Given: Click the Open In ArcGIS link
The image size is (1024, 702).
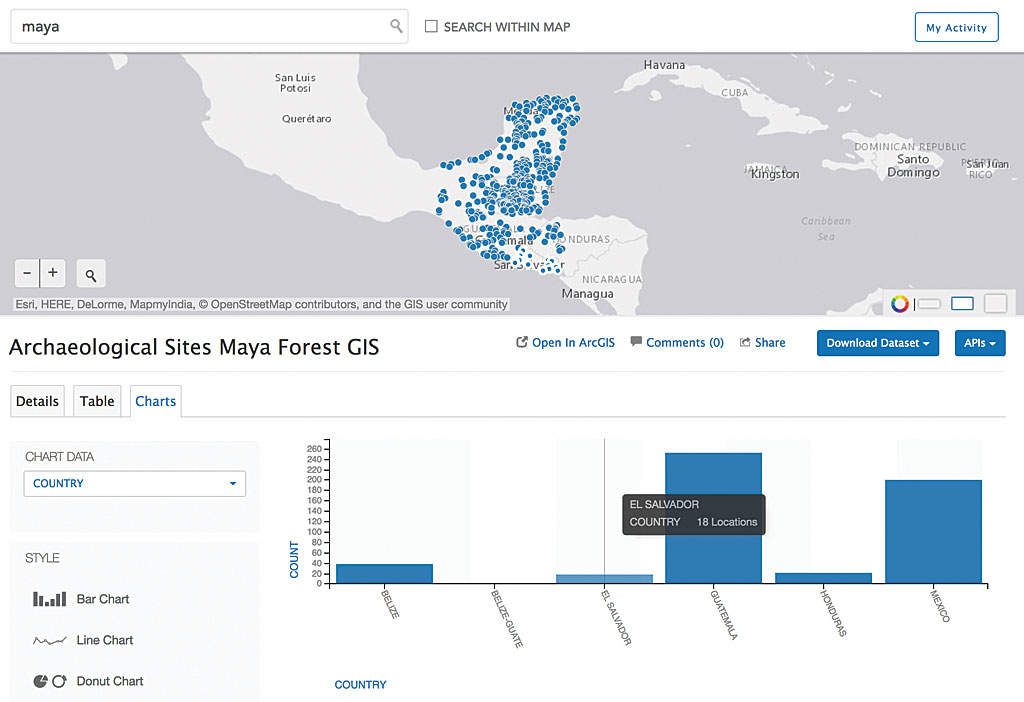Looking at the screenshot, I should click(565, 343).
